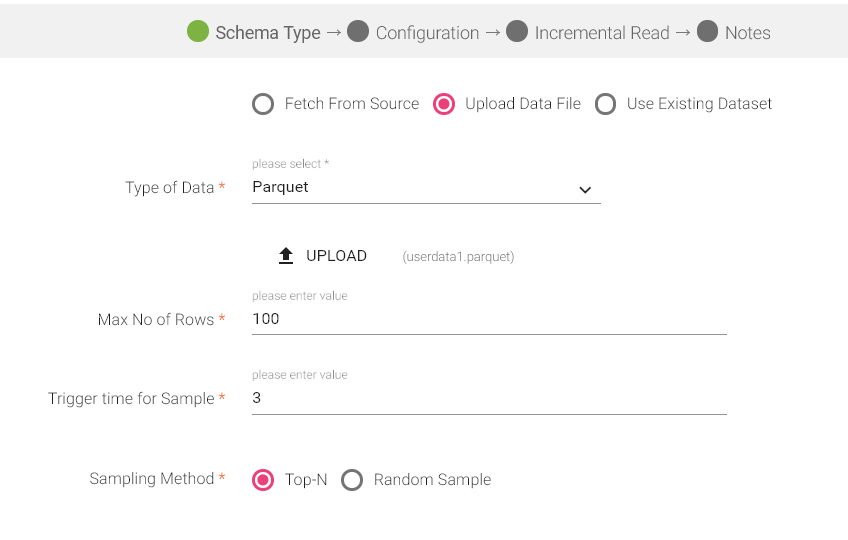This screenshot has height=540, width=848.
Task: Go to the Configuration step
Action: pyautogui.click(x=427, y=33)
